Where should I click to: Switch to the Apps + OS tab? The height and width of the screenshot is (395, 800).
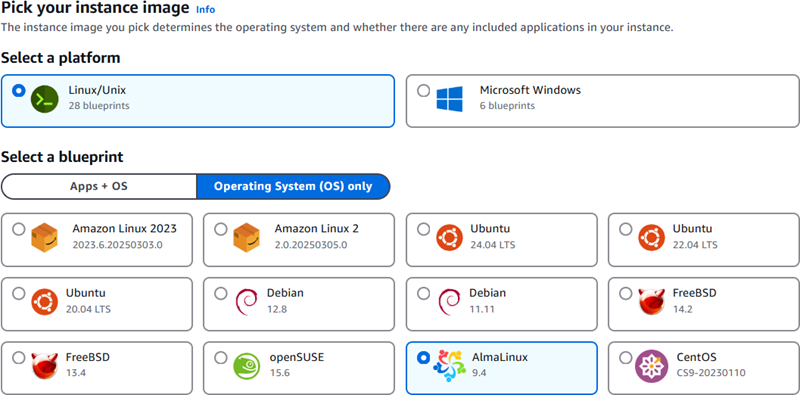99,186
